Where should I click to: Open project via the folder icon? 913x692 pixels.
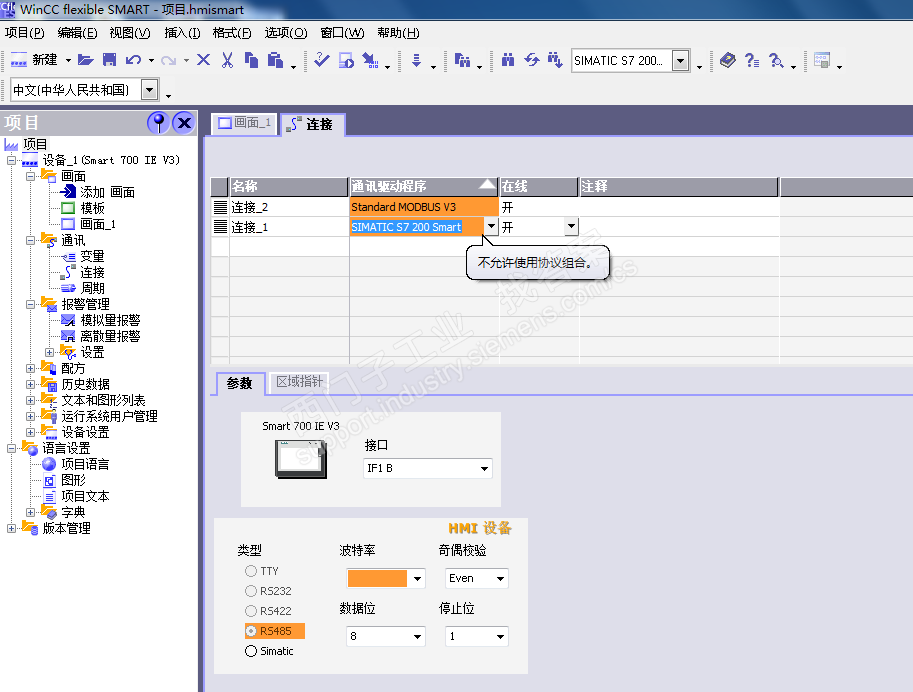point(86,60)
